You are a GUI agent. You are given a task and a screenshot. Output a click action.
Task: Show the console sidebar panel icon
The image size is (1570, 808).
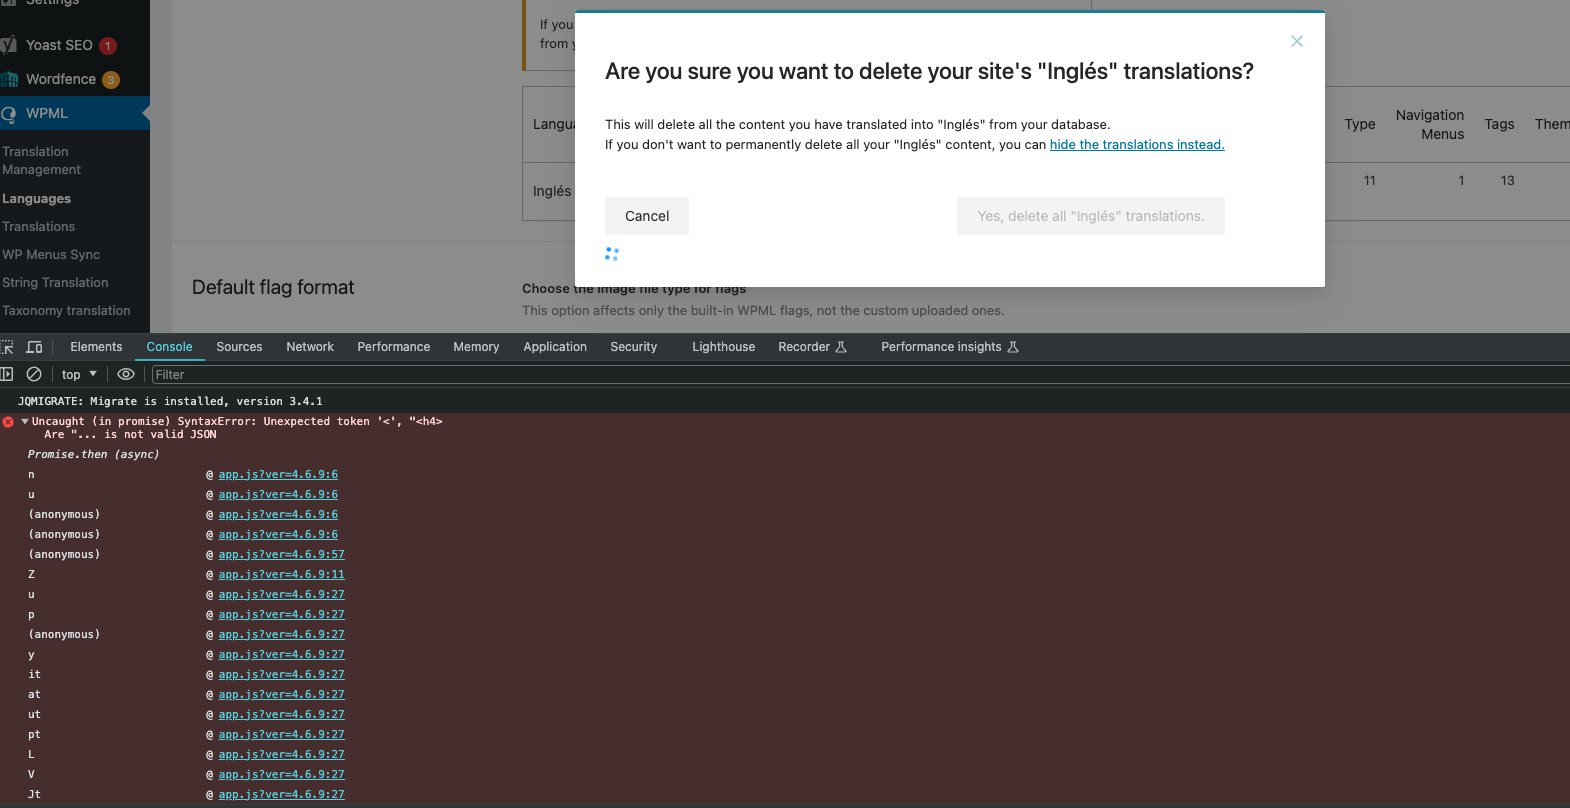pos(7,374)
